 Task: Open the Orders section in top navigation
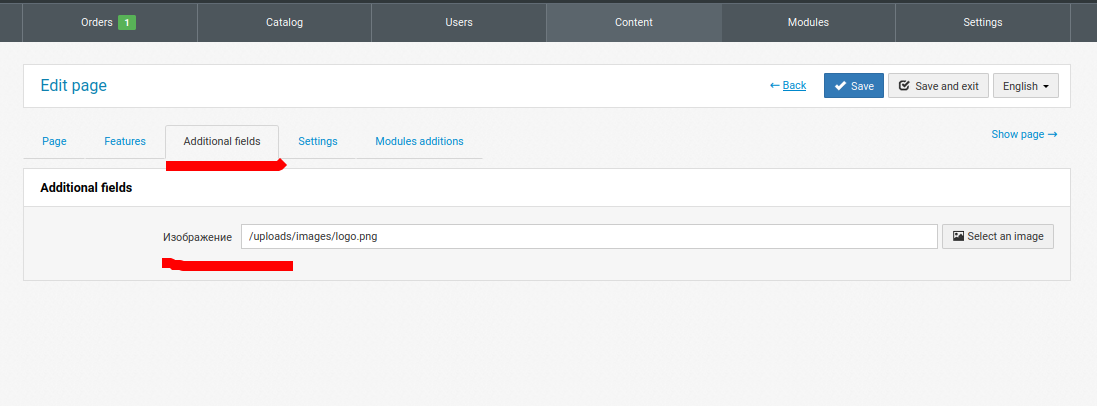coord(110,22)
